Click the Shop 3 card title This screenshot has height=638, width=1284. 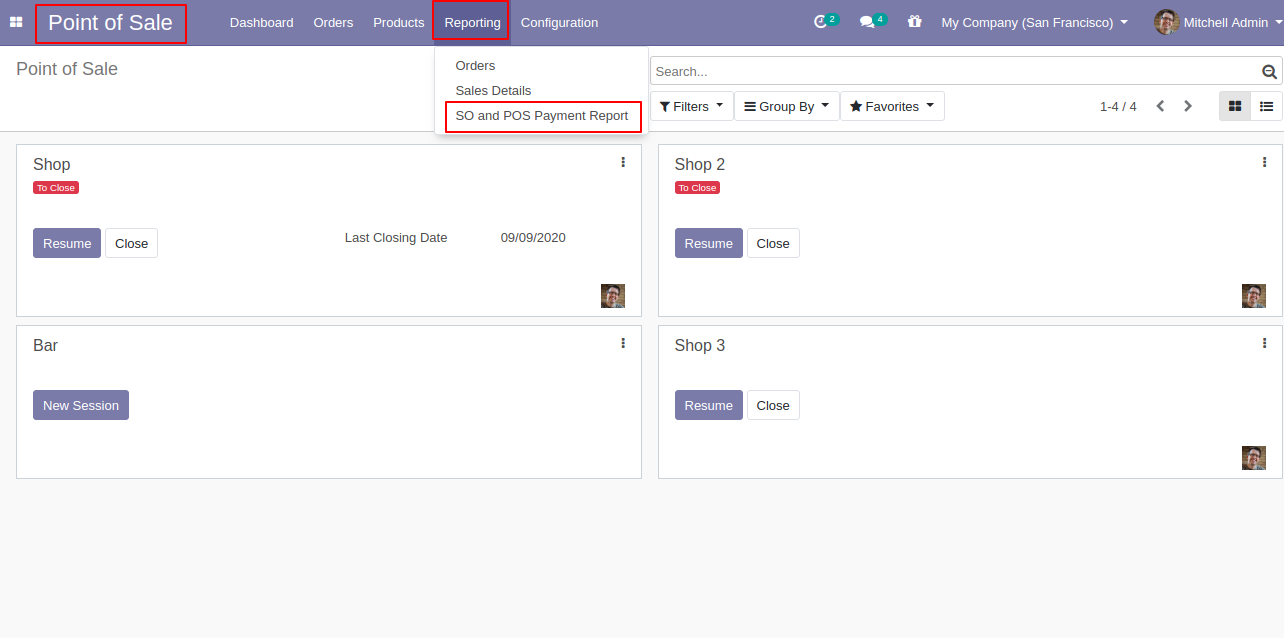tap(700, 345)
